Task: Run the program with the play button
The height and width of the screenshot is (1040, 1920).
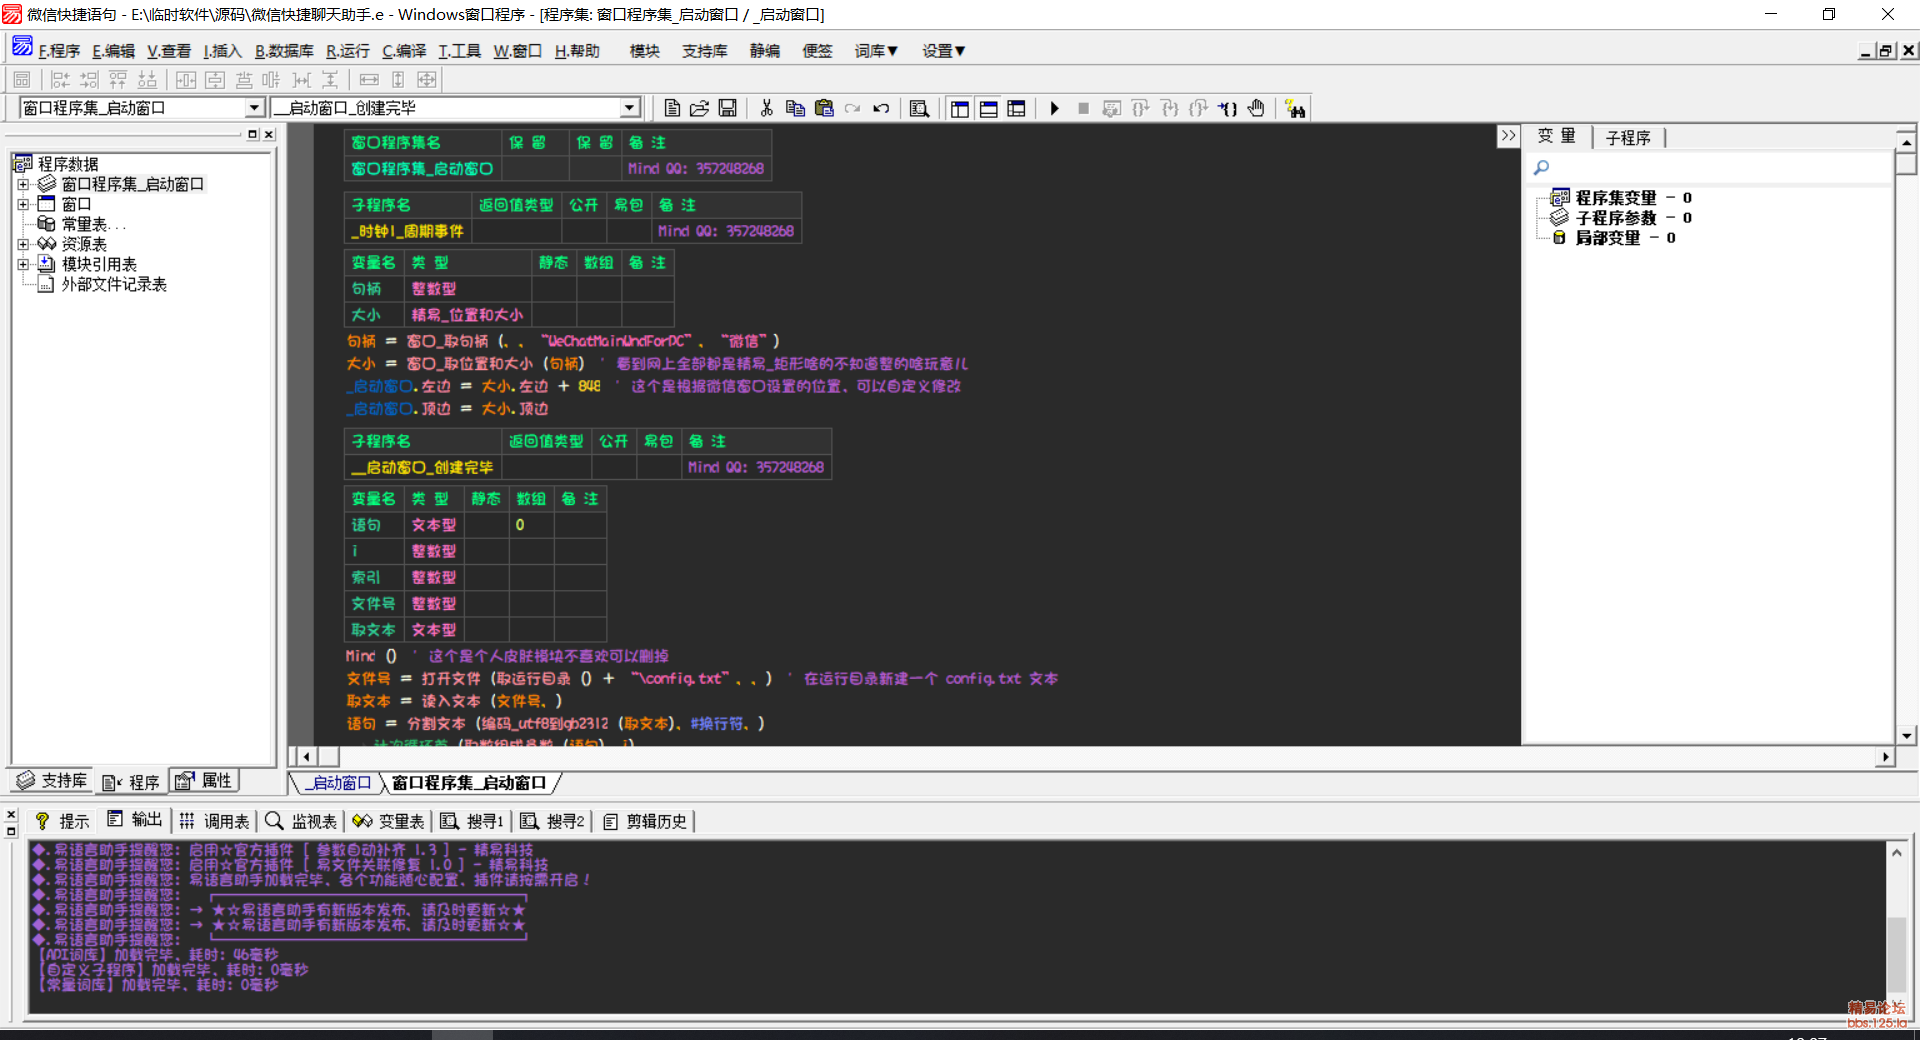Action: [x=1054, y=108]
